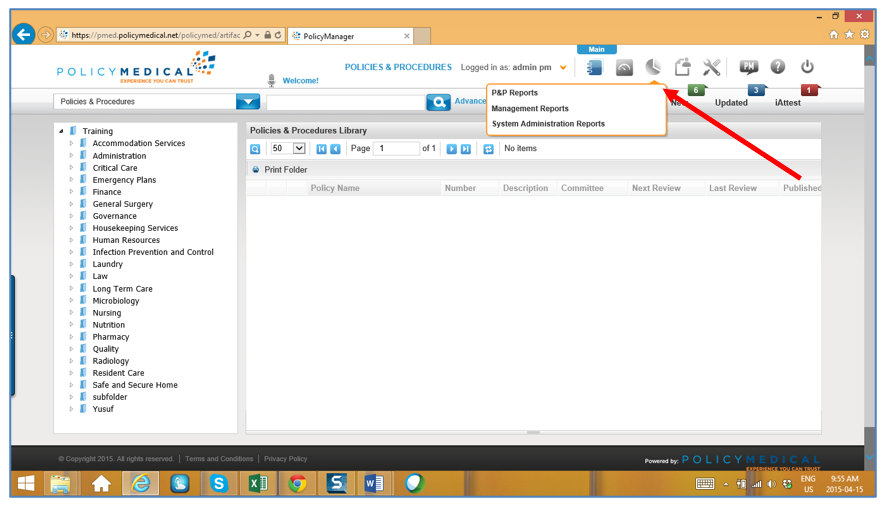The image size is (884, 508).
Task: Select the Pharmacy folder
Action: [x=110, y=337]
